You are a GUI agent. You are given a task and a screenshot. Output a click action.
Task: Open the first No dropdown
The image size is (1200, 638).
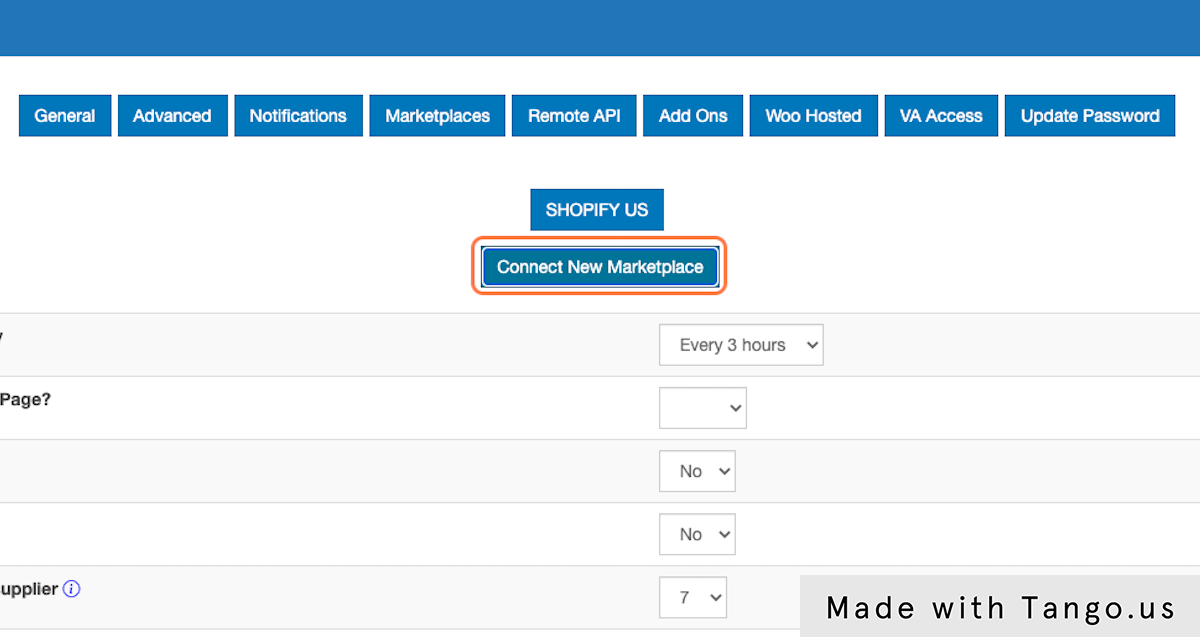pyautogui.click(x=697, y=471)
